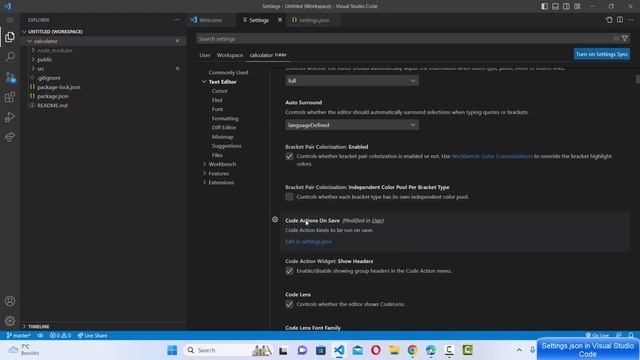Image resolution: width=640 pixels, height=360 pixels.
Task: Click the 'User' modified-in link
Action: (378, 220)
